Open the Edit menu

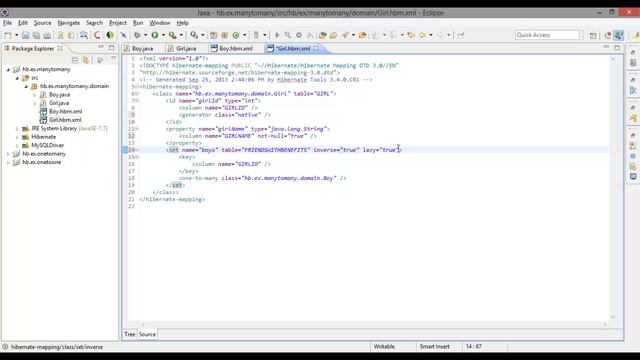click(x=23, y=23)
